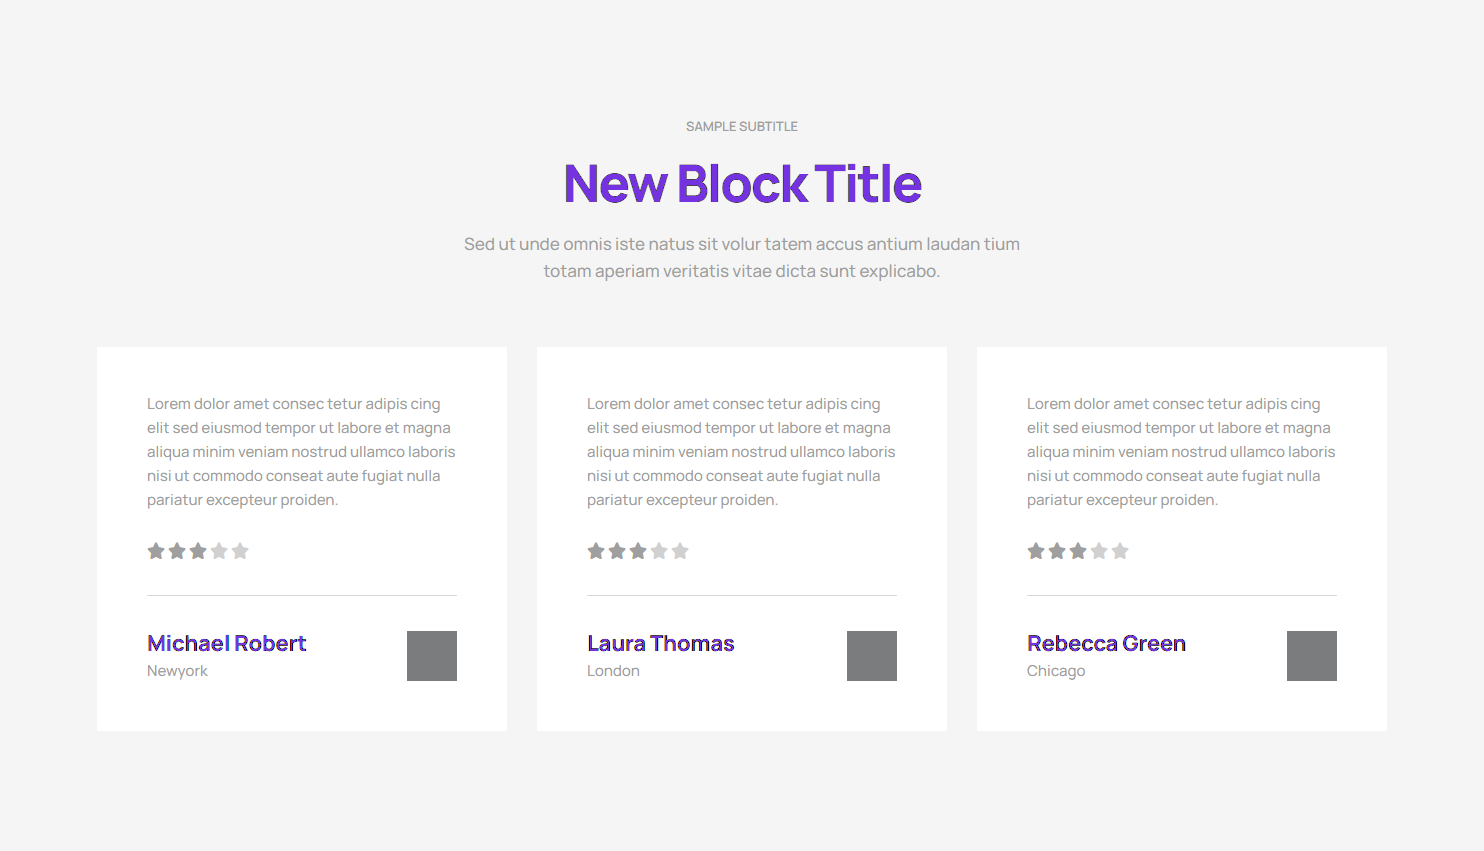Click the Chicago location label
This screenshot has height=851, width=1484.
pos(1056,671)
